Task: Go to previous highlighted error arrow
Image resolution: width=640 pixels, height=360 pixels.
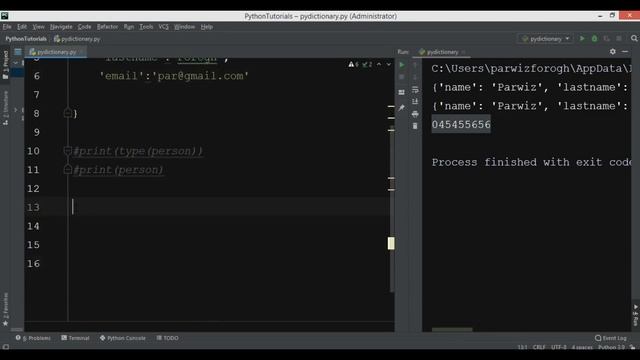Action: pyautogui.click(x=379, y=64)
